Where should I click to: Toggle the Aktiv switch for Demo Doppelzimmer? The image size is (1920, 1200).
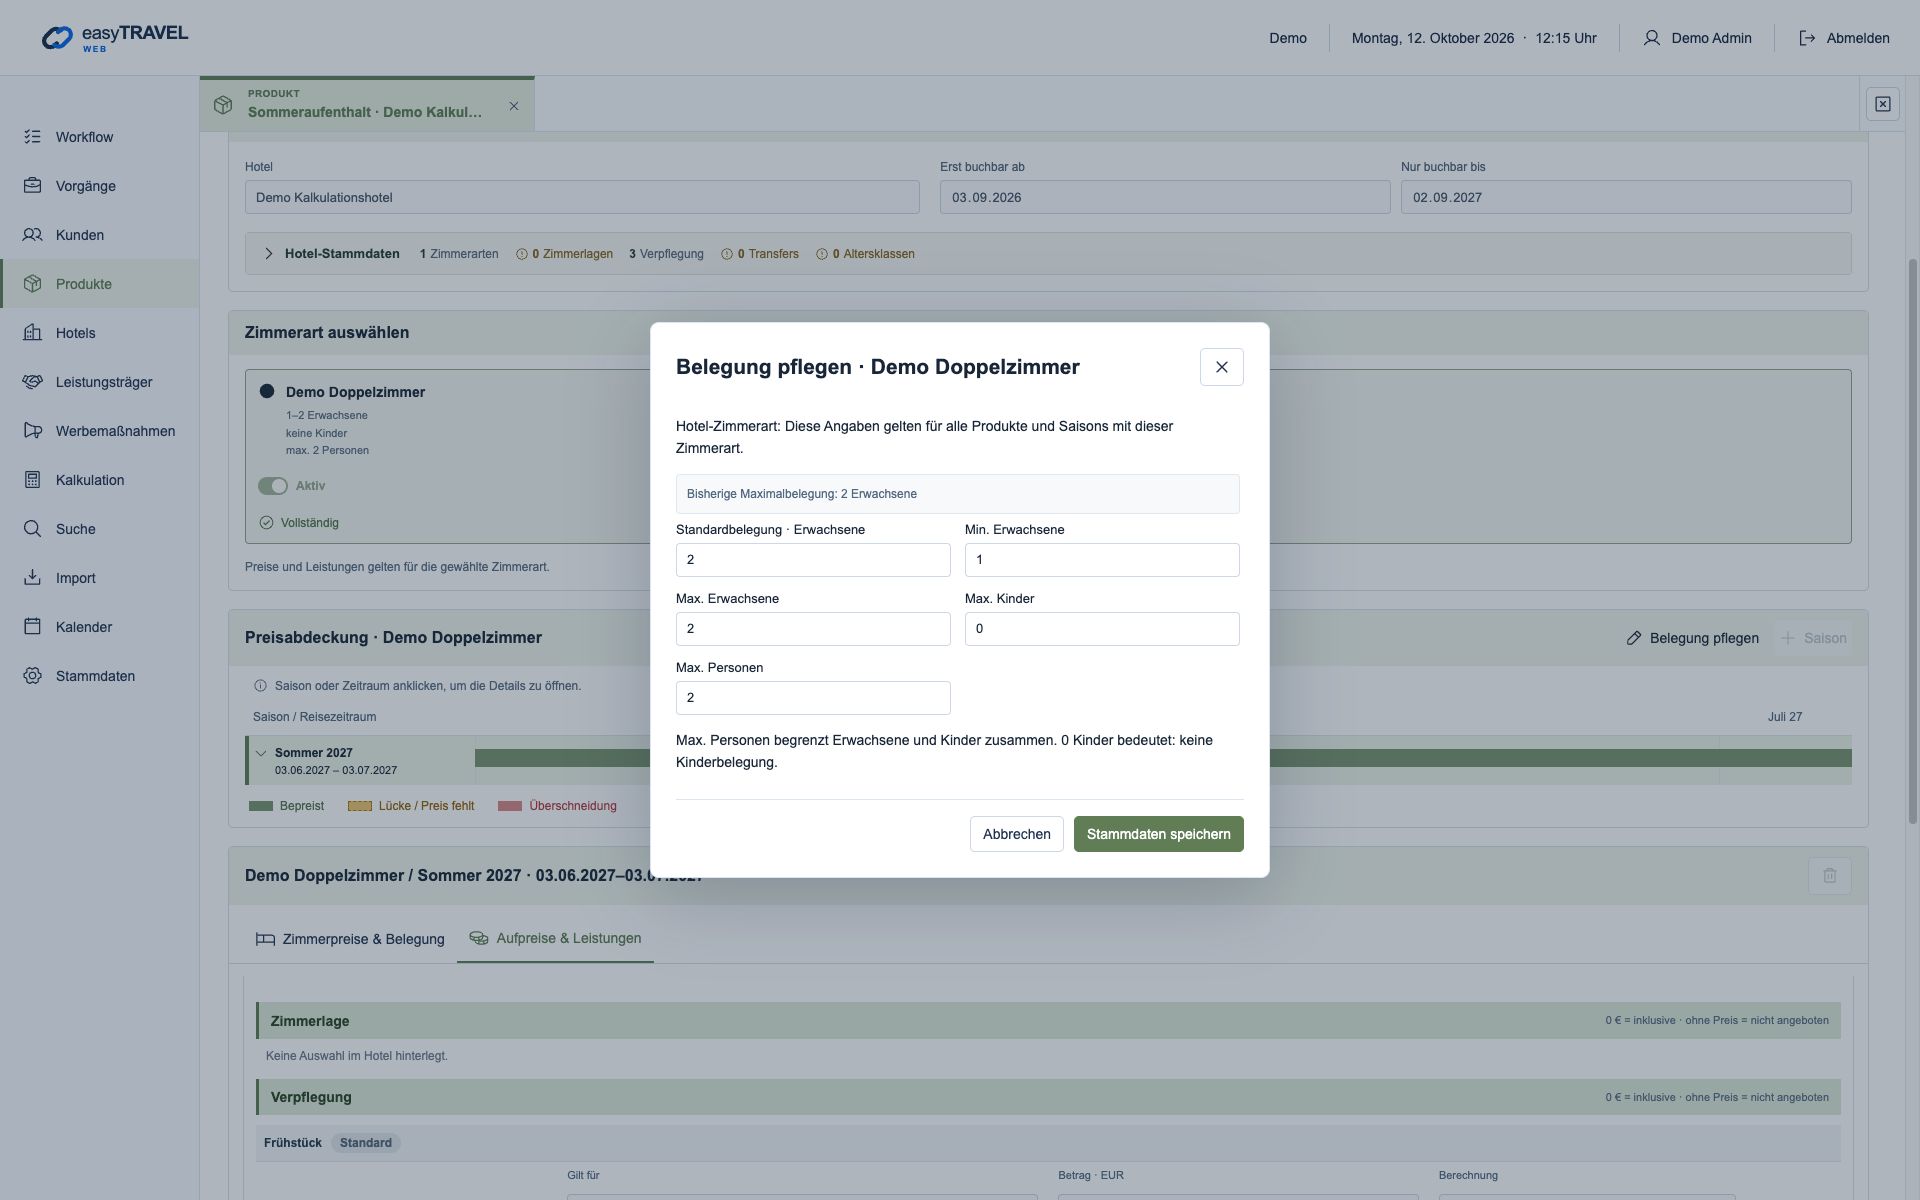point(272,486)
